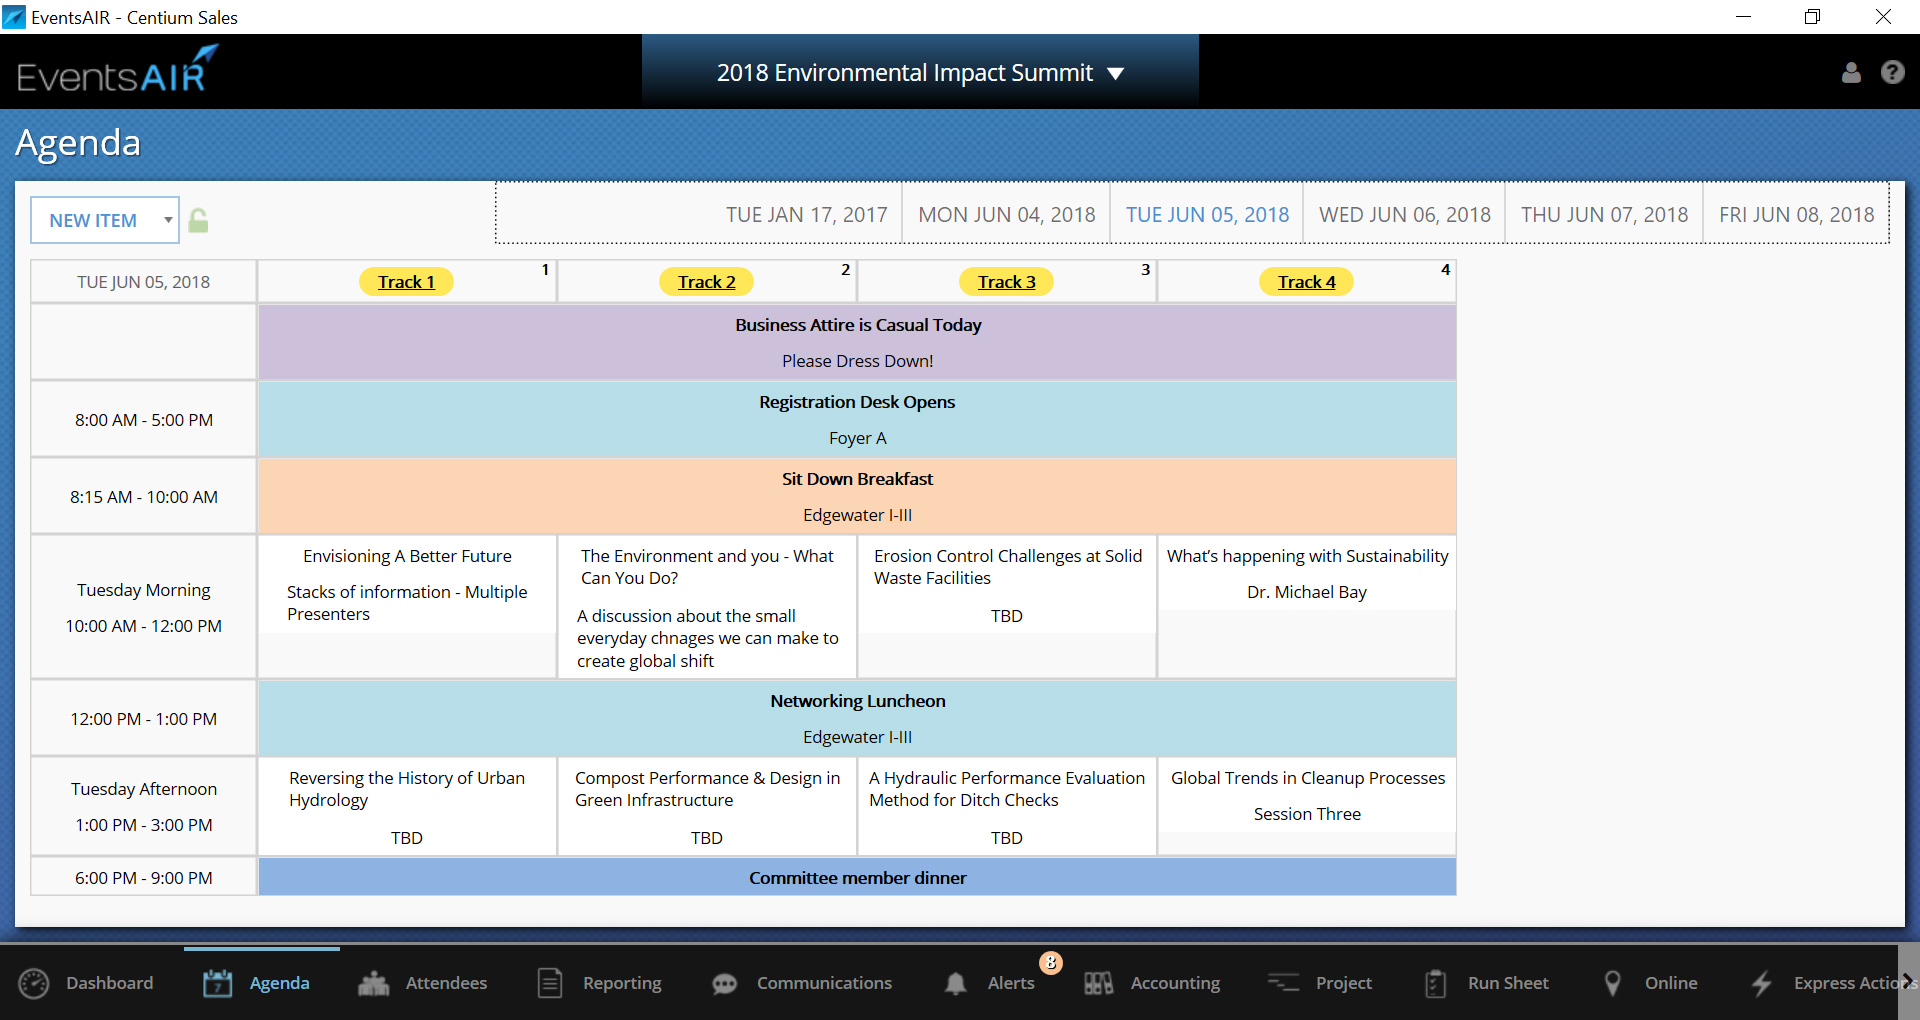The width and height of the screenshot is (1920, 1020).
Task: Click the Agenda calendar icon
Action: coord(217,983)
